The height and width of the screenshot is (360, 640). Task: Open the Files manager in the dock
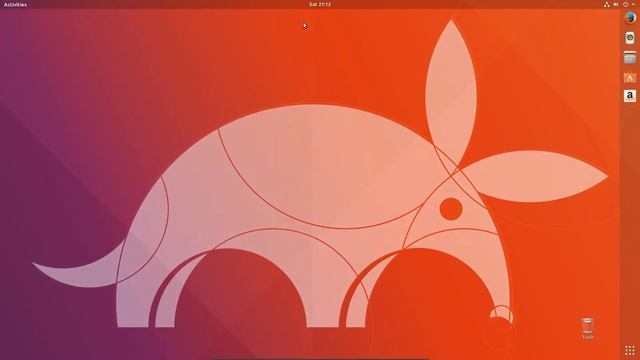click(x=630, y=58)
